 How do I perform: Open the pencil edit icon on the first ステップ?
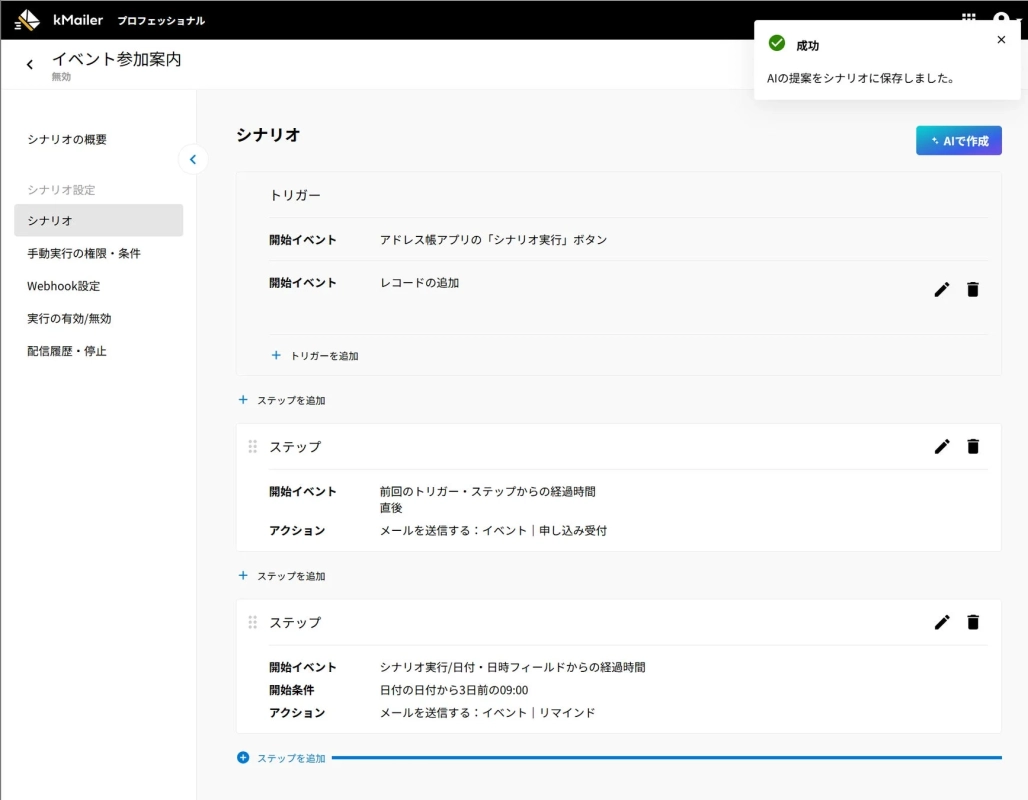coord(941,446)
